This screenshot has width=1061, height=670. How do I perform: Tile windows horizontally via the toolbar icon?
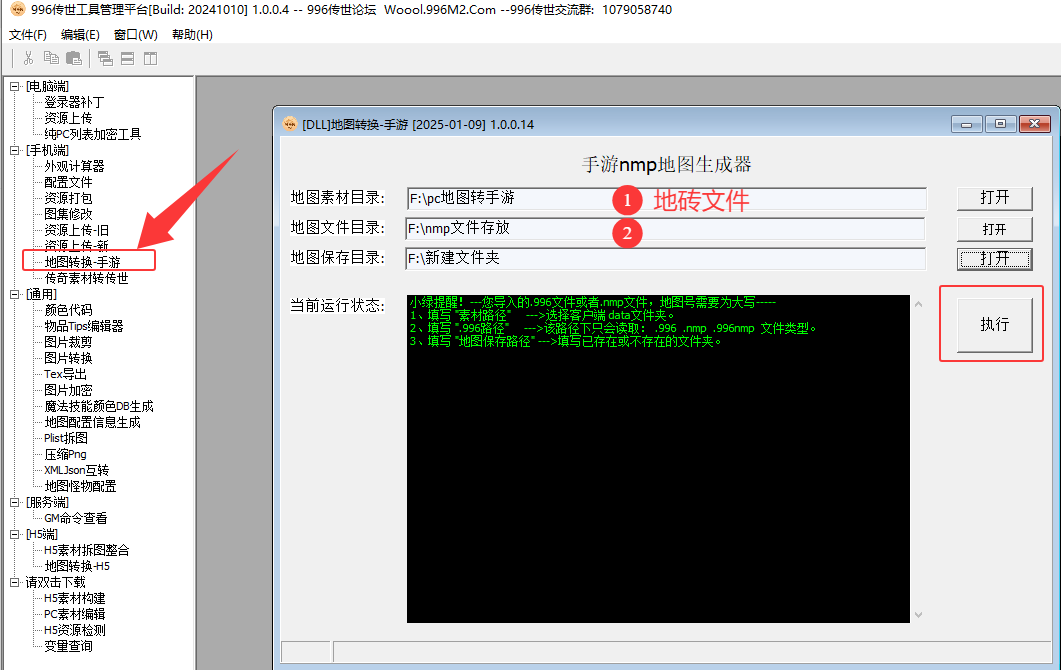(128, 58)
